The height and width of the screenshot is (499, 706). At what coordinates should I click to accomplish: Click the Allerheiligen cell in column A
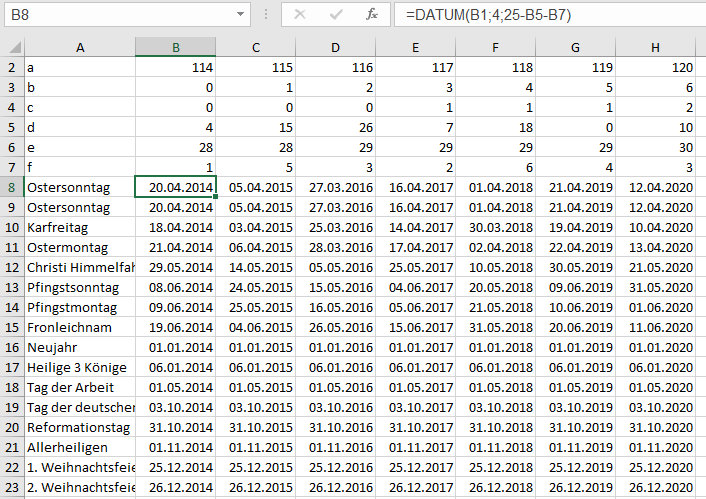click(80, 447)
